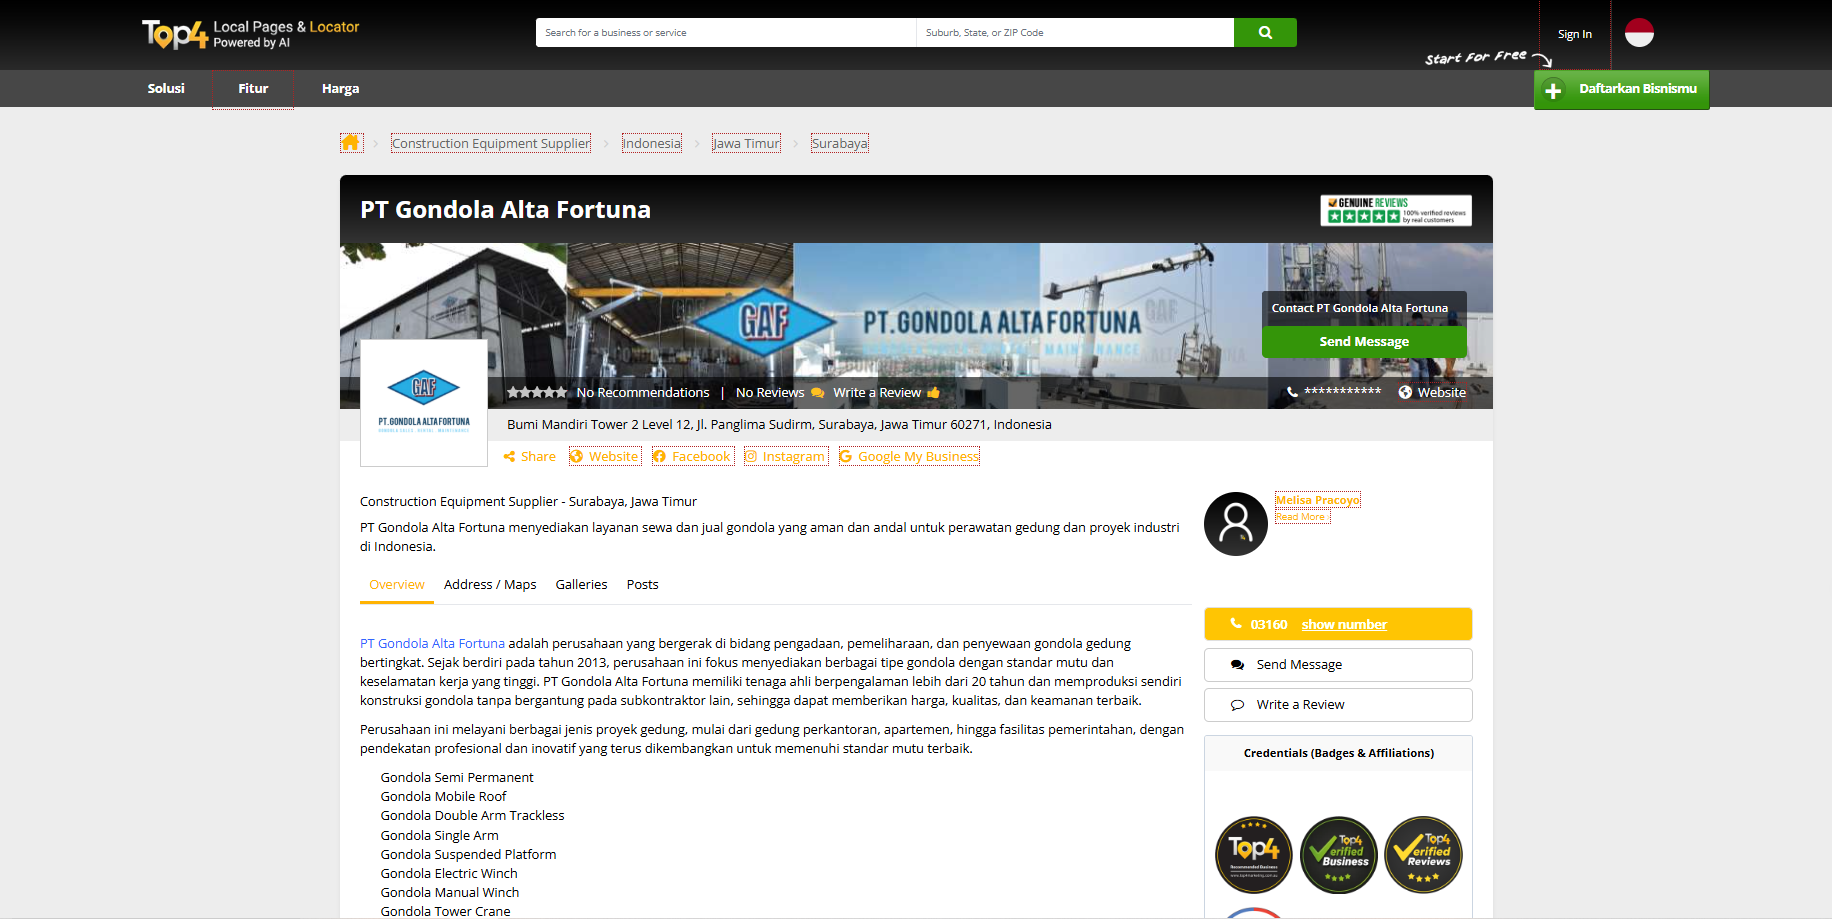Click the five-star rating icons
The image size is (1832, 919).
537,392
